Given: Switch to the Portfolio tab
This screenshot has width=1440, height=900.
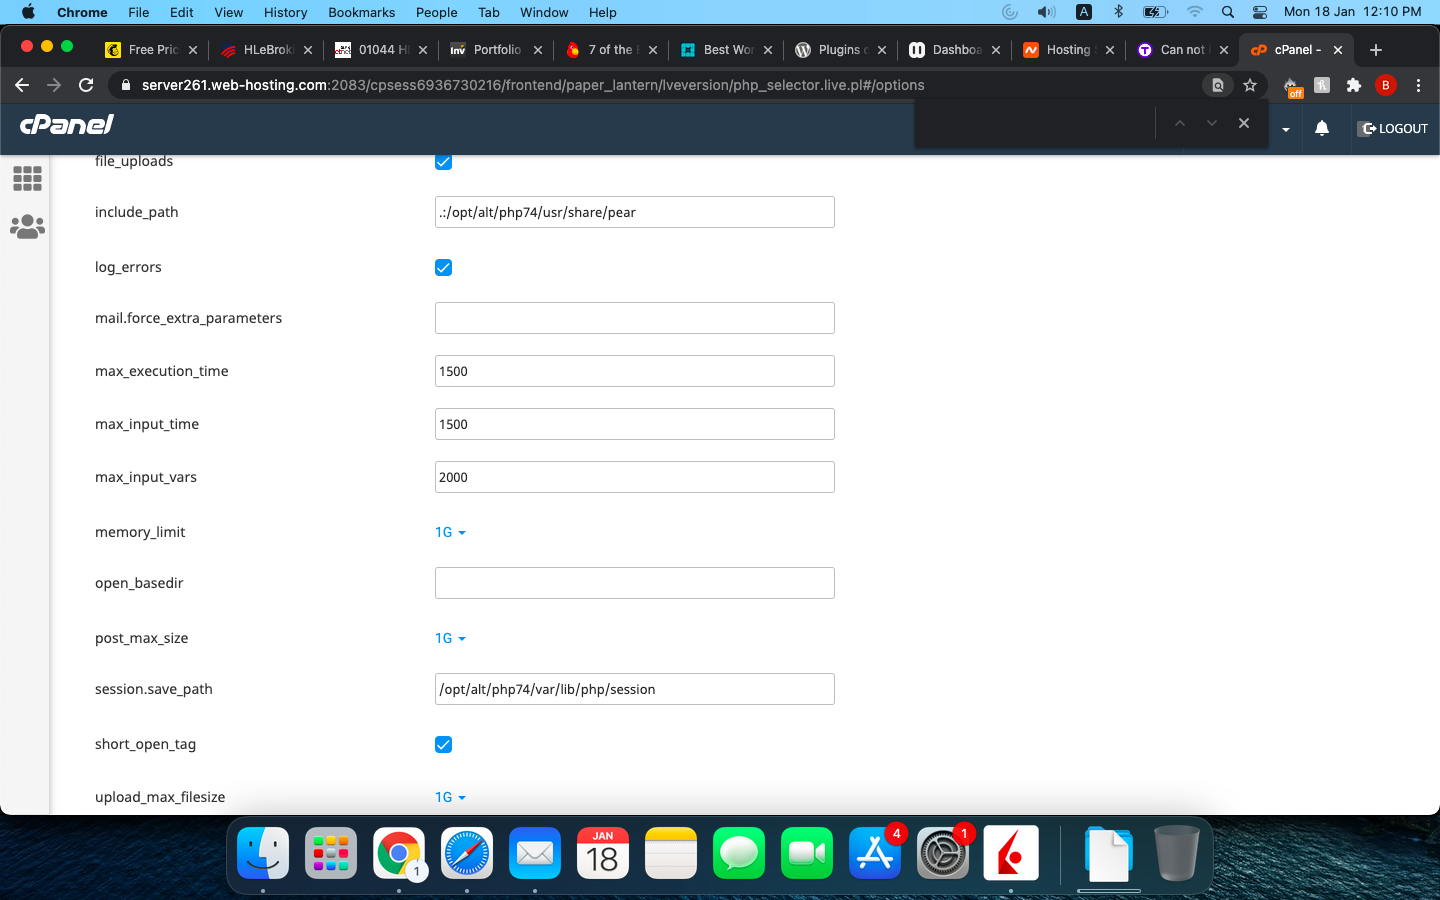Looking at the screenshot, I should pyautogui.click(x=495, y=49).
